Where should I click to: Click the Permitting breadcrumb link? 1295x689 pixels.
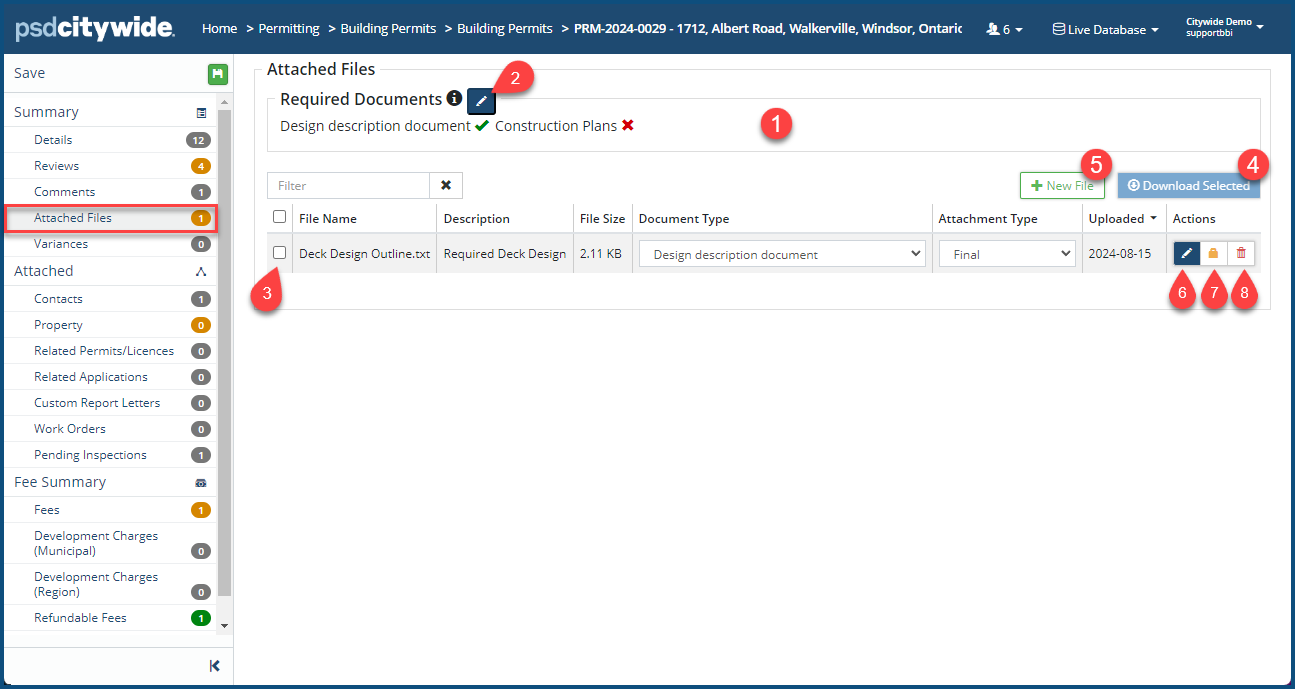[289, 29]
